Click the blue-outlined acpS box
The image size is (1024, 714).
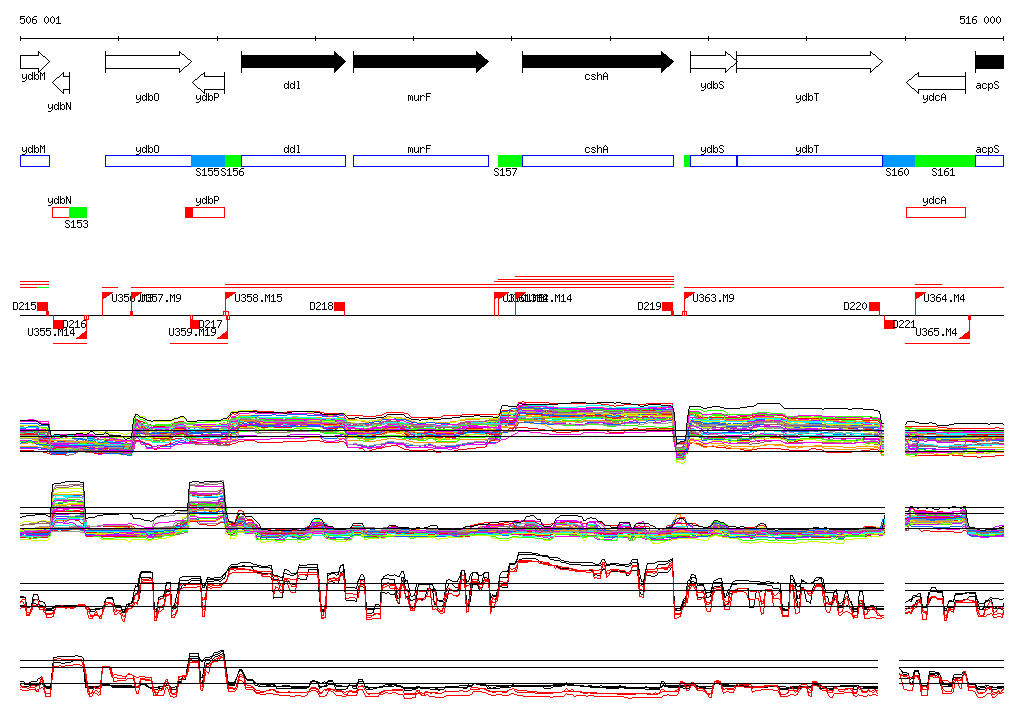[989, 161]
